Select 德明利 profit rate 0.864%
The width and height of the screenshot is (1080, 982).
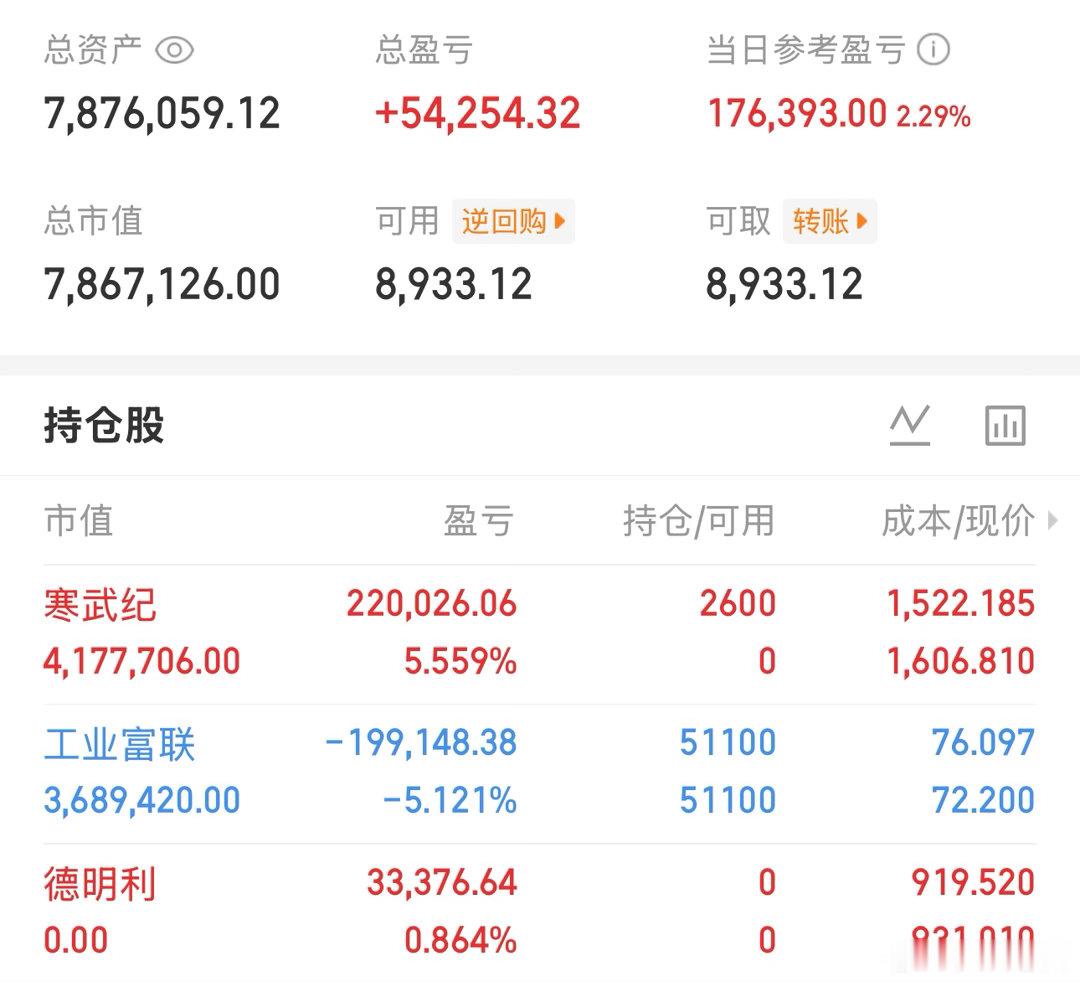pyautogui.click(x=460, y=941)
